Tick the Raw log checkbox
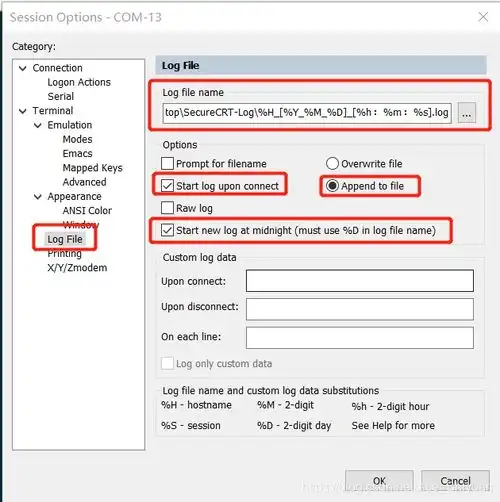This screenshot has width=500, height=502. [x=167, y=208]
